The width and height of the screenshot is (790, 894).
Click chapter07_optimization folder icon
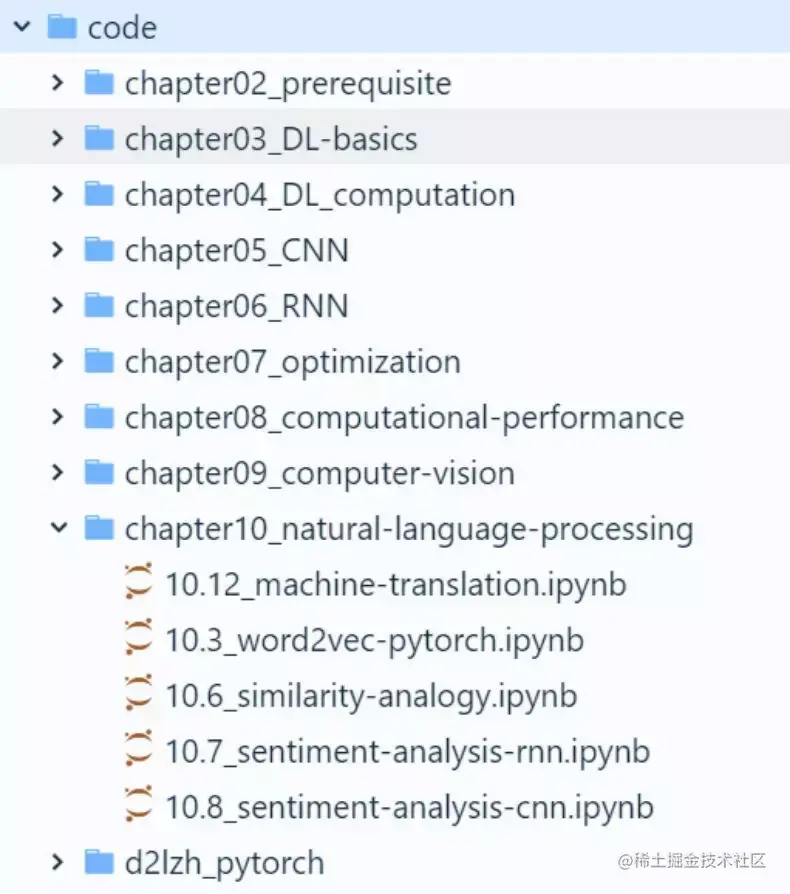(99, 361)
